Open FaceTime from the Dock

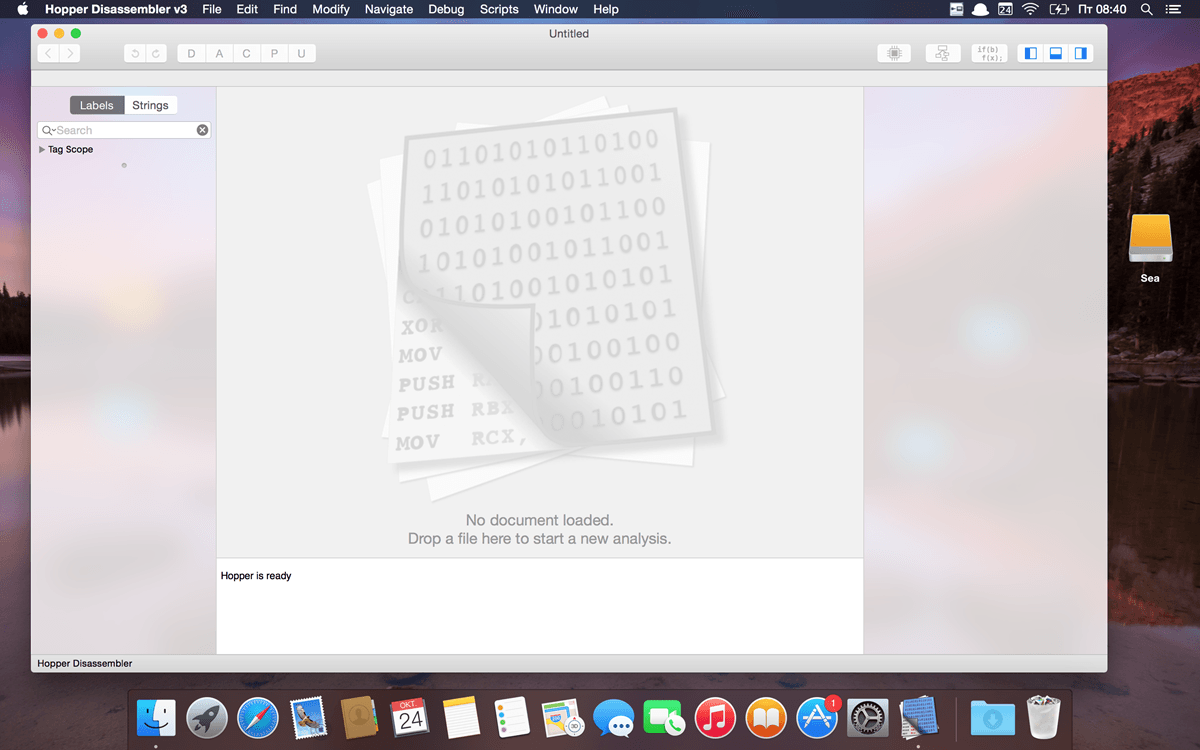pos(664,717)
